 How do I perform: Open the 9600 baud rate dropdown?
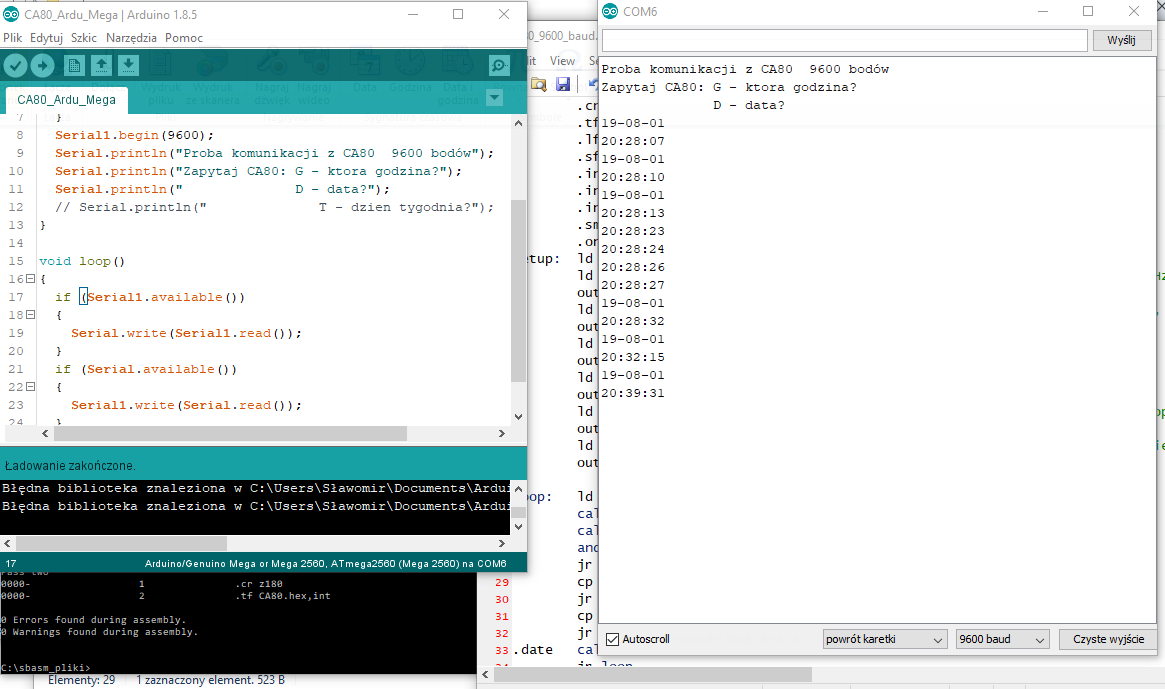(x=1002, y=639)
